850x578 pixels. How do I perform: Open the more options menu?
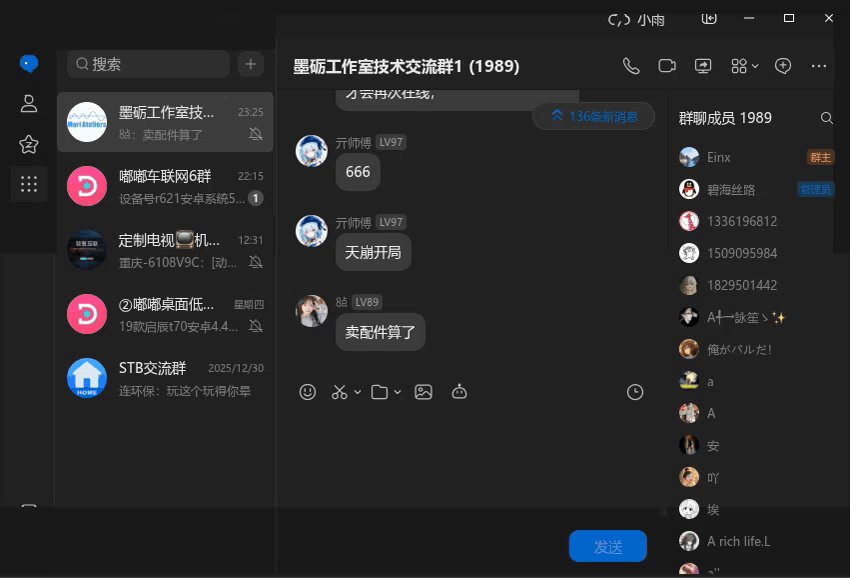click(819, 65)
